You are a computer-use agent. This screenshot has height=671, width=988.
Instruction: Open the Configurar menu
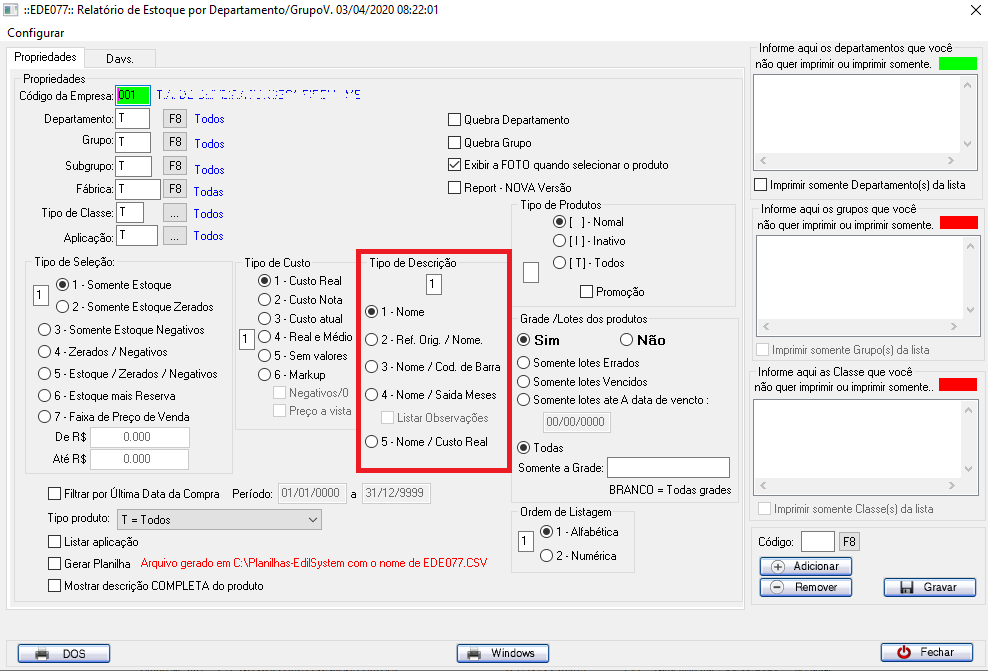click(x=36, y=33)
